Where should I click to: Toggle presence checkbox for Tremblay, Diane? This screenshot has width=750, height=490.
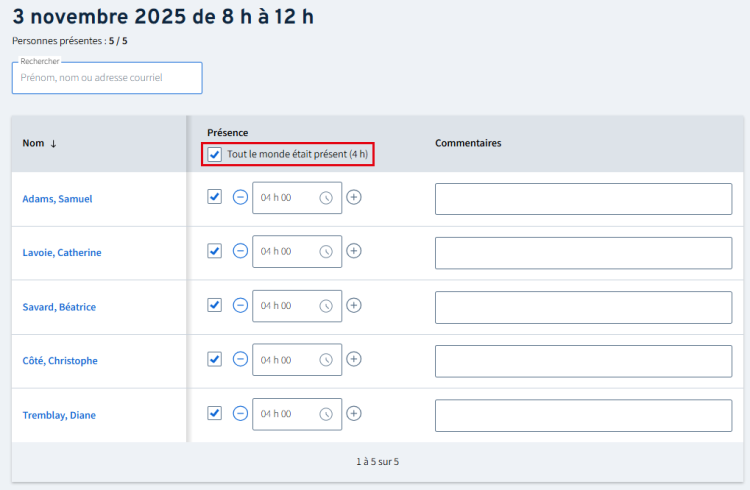tap(214, 413)
